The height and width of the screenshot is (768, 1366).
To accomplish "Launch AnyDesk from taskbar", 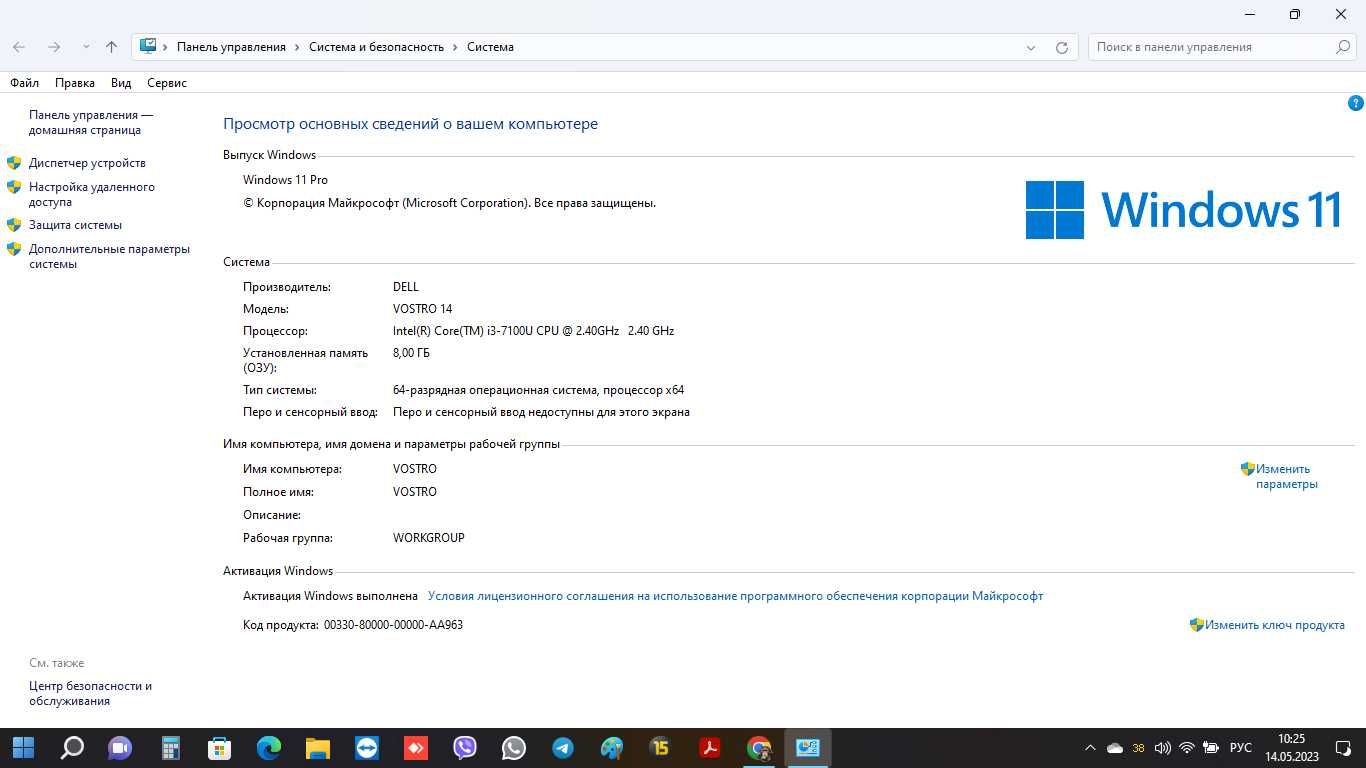I will coord(416,748).
